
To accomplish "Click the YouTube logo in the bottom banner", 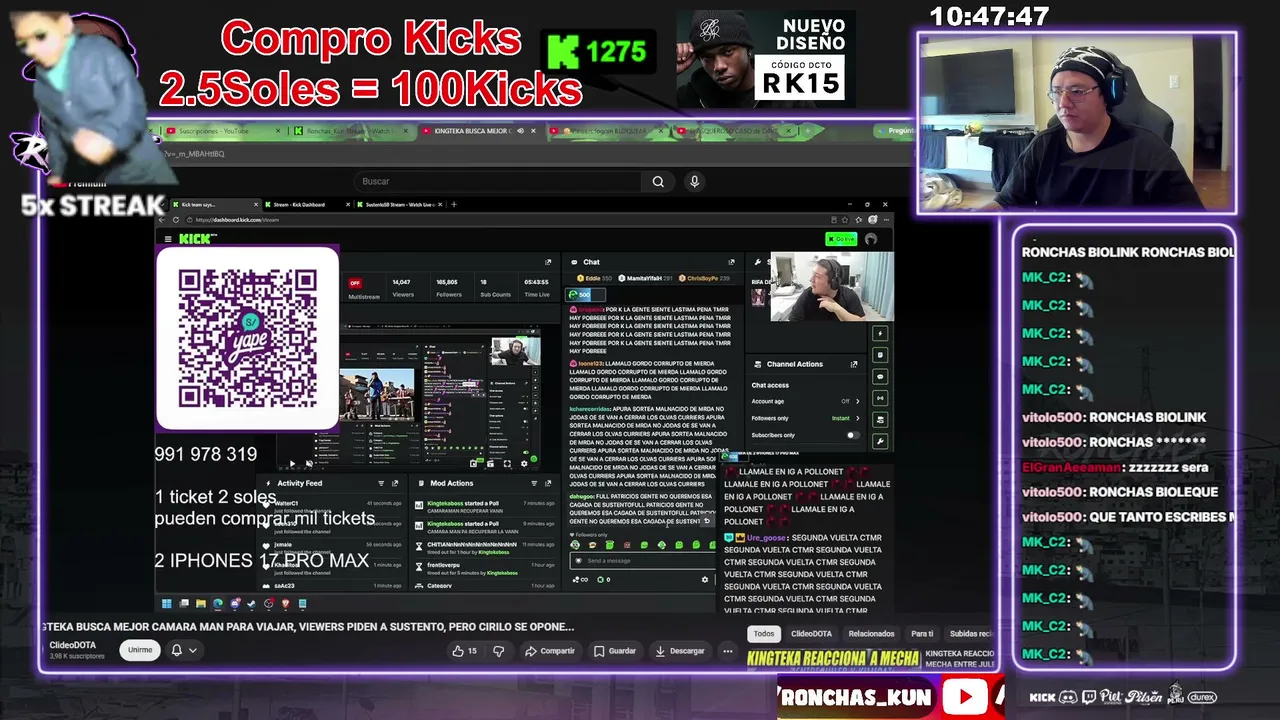I will (965, 697).
